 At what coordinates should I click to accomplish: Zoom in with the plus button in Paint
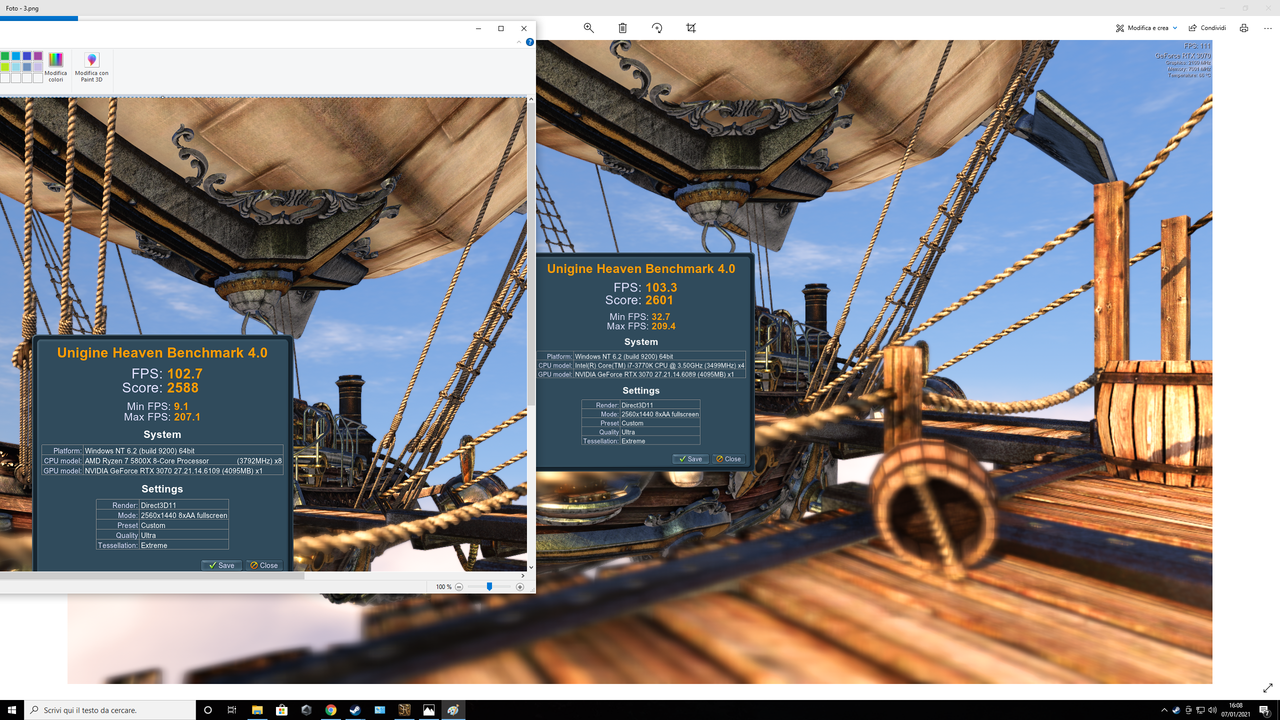click(520, 587)
